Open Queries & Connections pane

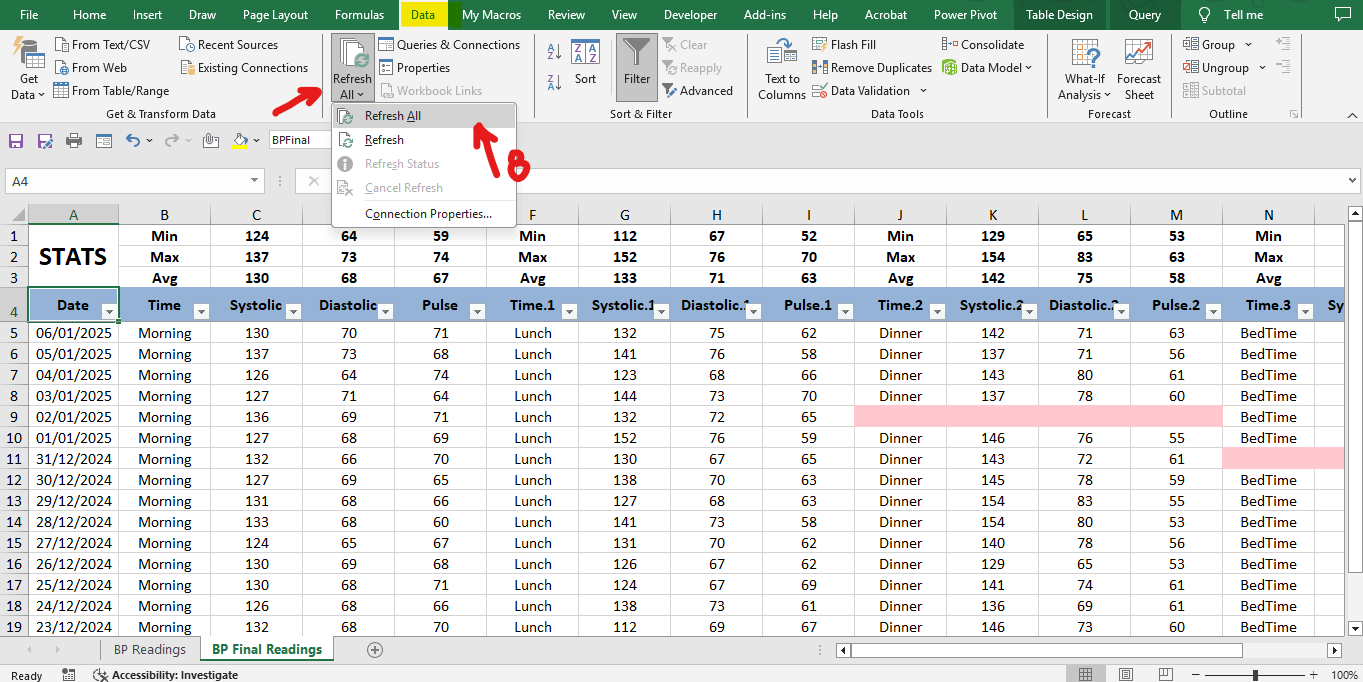click(x=448, y=45)
